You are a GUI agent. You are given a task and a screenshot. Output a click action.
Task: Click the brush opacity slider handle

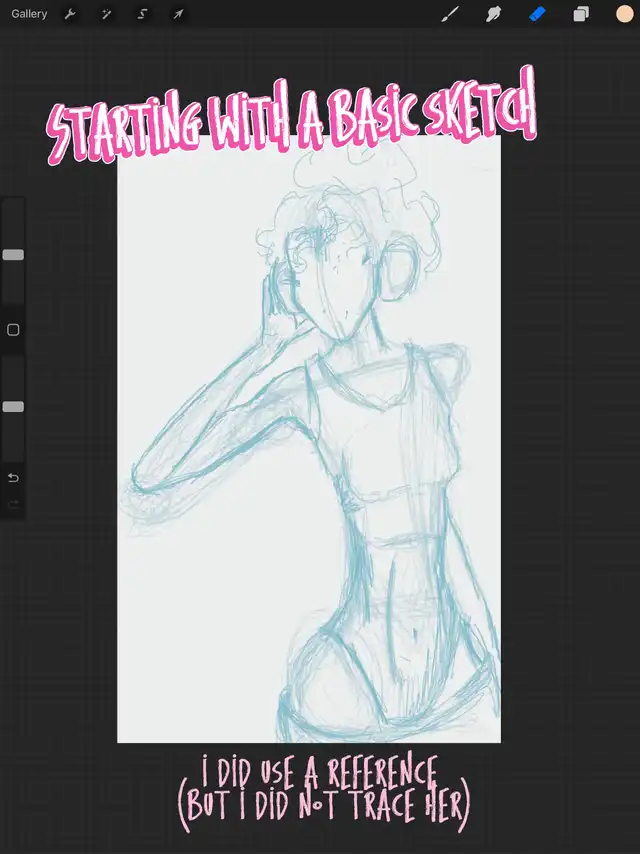click(x=13, y=407)
